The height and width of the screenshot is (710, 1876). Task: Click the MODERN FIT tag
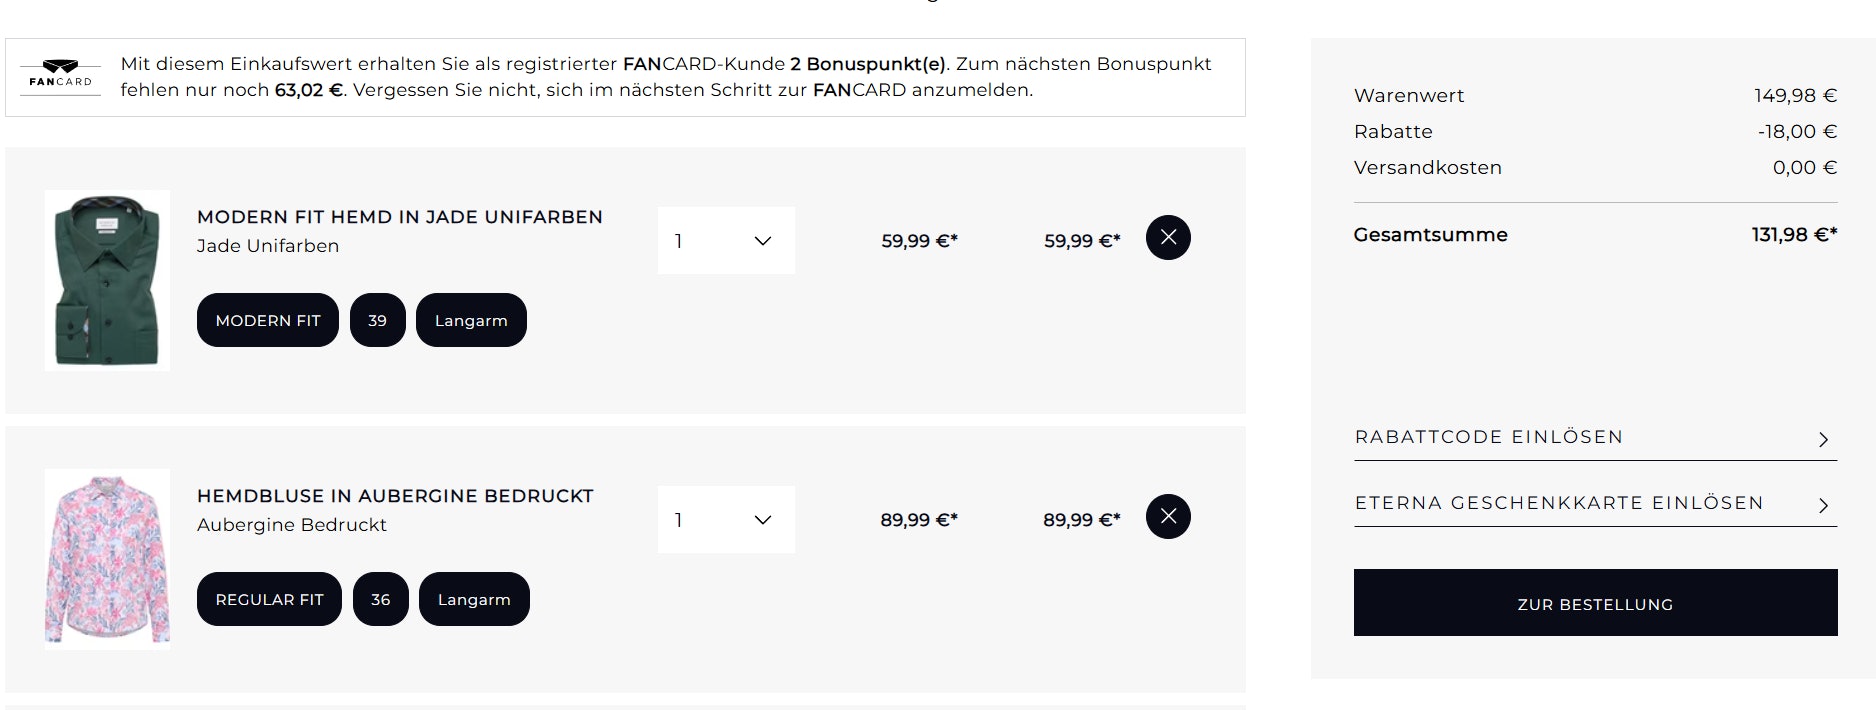pos(268,320)
